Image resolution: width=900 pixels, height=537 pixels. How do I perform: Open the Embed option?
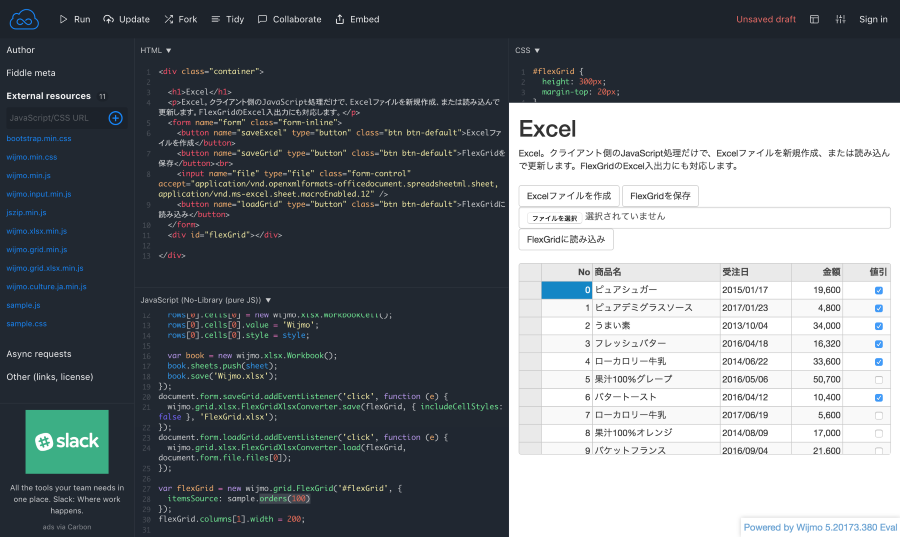tap(357, 20)
